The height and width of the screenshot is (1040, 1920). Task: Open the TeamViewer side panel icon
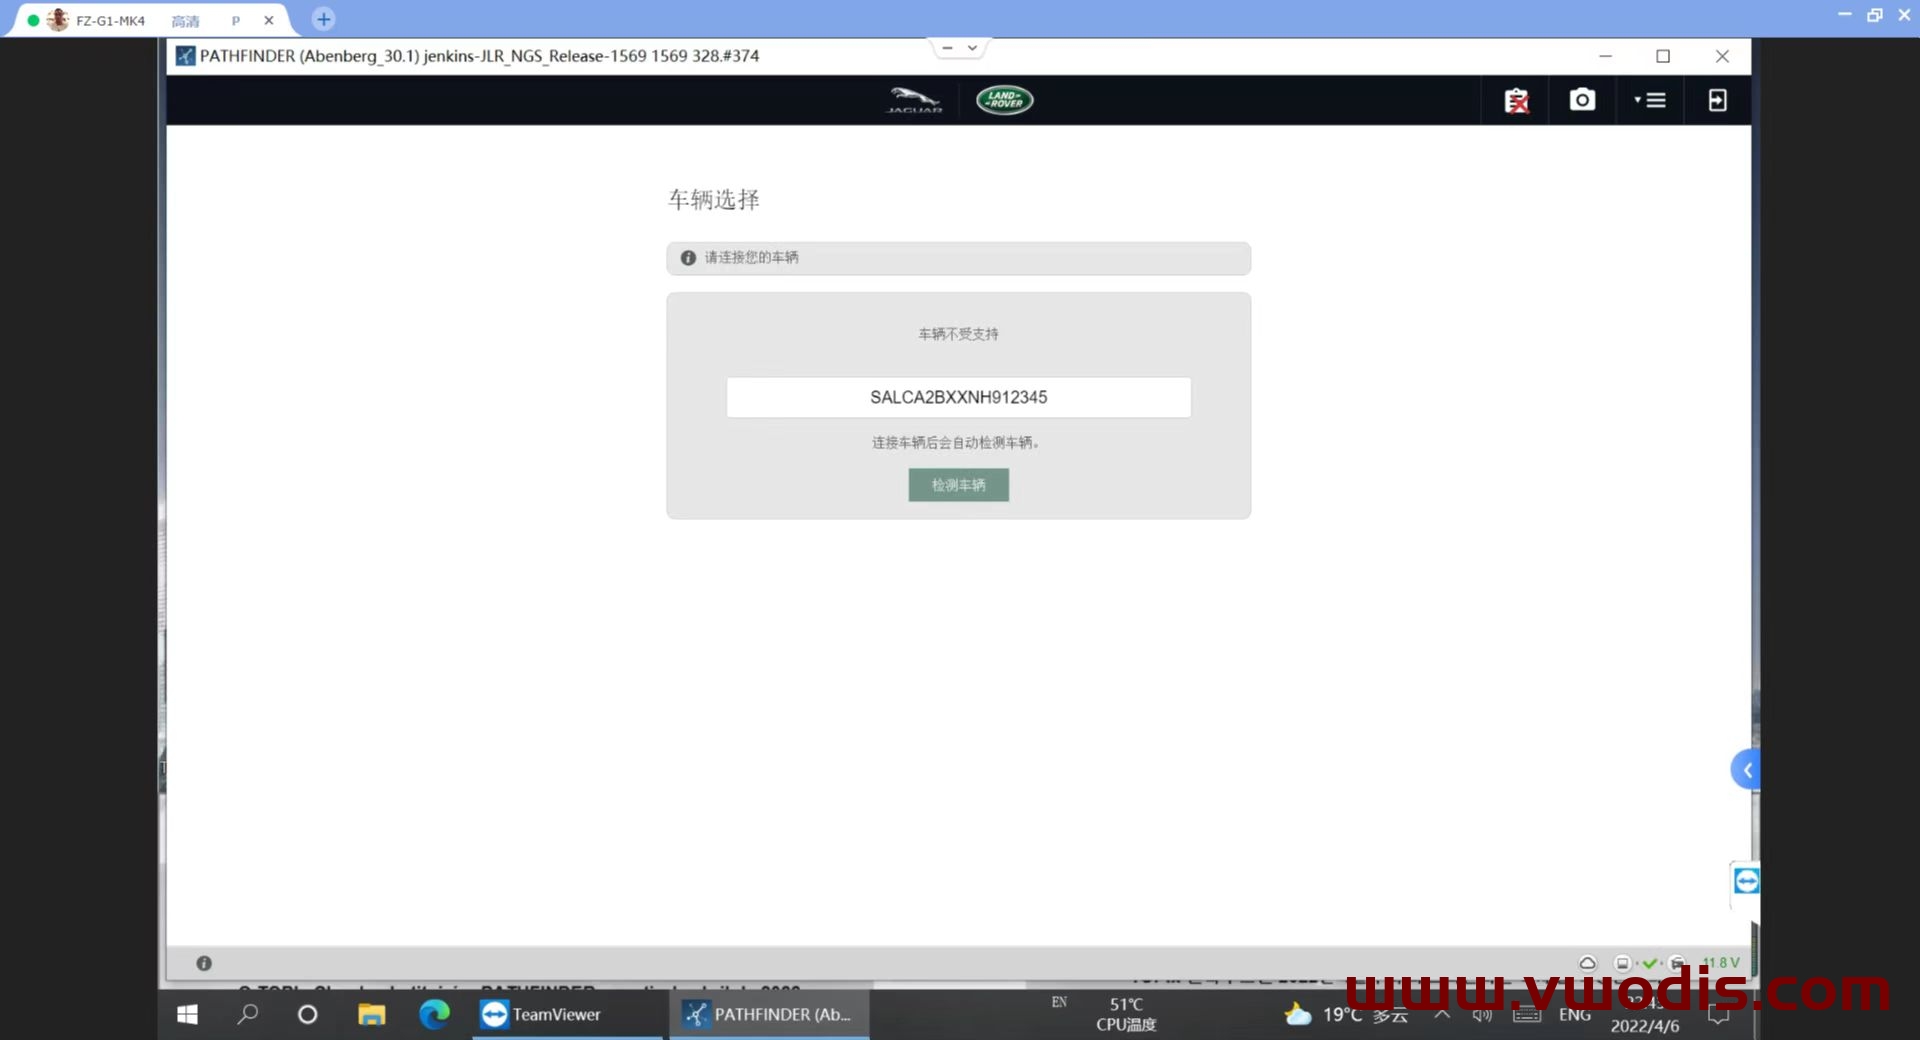click(1746, 881)
